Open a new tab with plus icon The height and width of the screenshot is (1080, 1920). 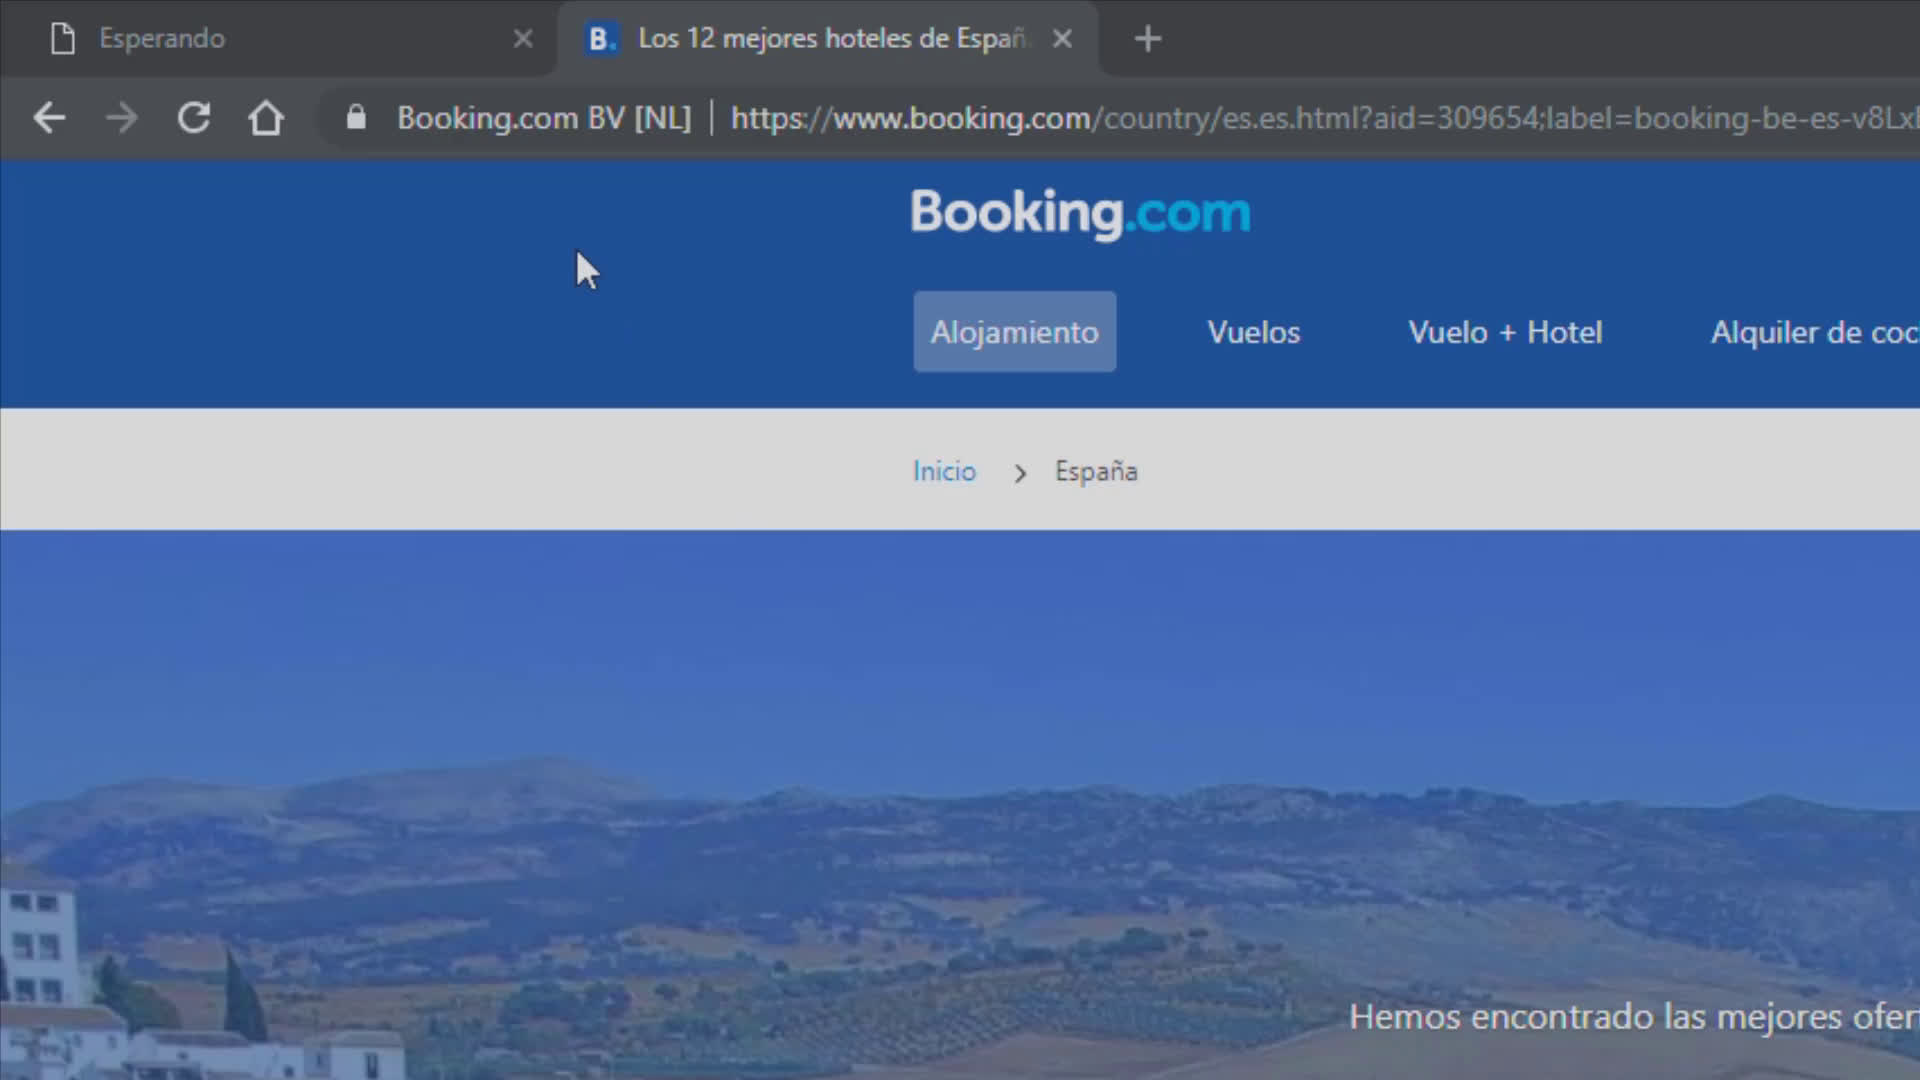[x=1148, y=39]
